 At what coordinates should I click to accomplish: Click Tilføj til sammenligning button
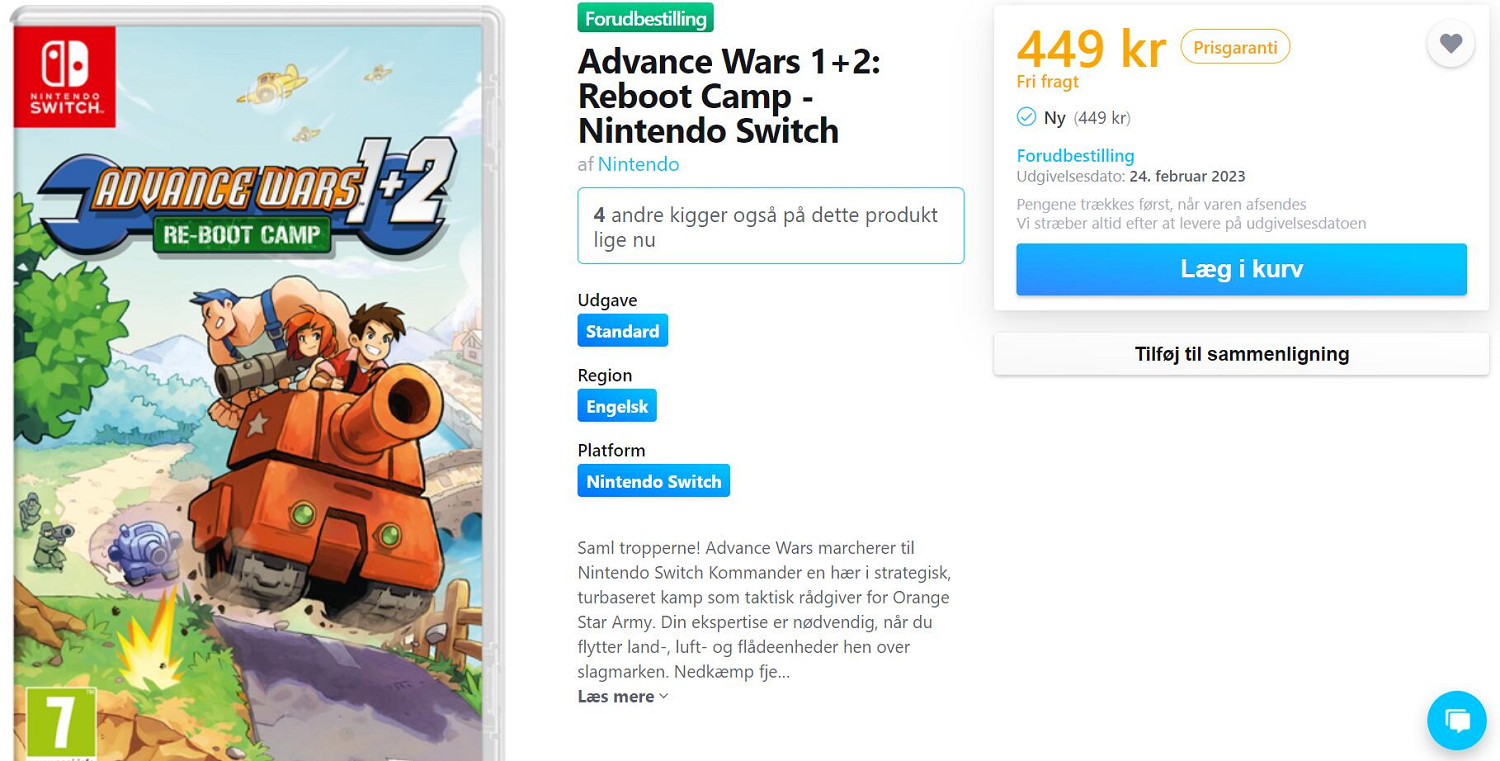coord(1241,354)
